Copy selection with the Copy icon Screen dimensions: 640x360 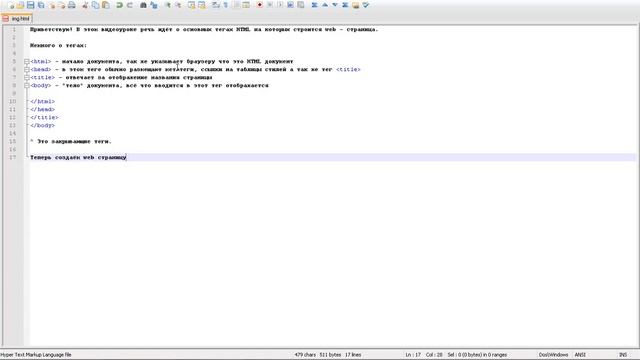pyautogui.click(x=96, y=5)
